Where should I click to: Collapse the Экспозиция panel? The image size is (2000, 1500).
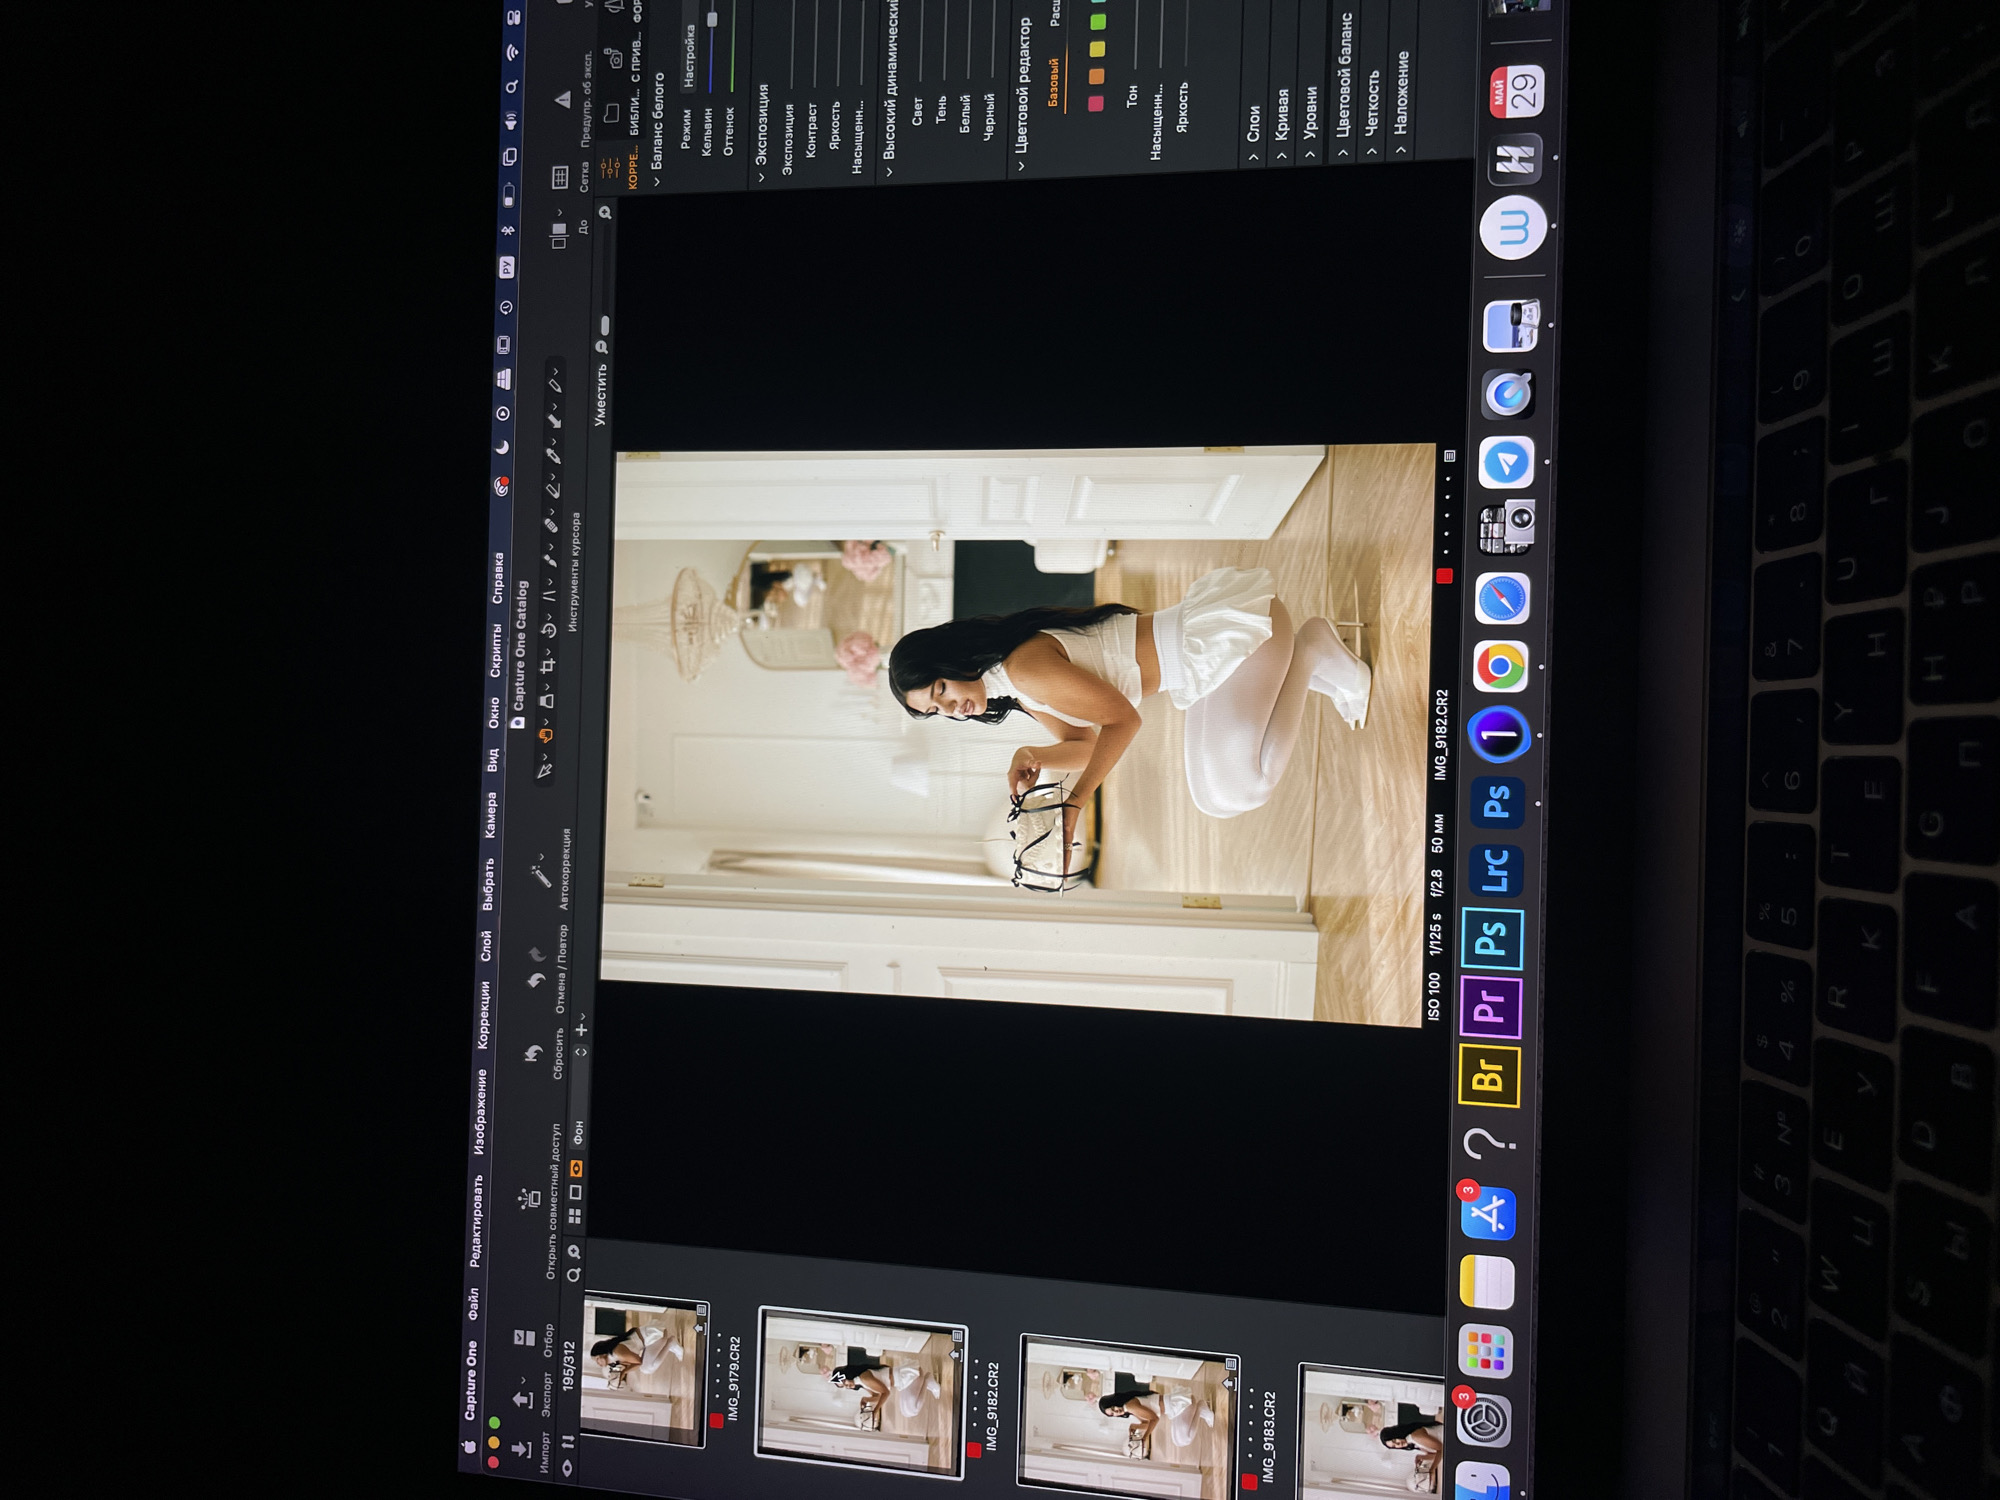coord(761,176)
